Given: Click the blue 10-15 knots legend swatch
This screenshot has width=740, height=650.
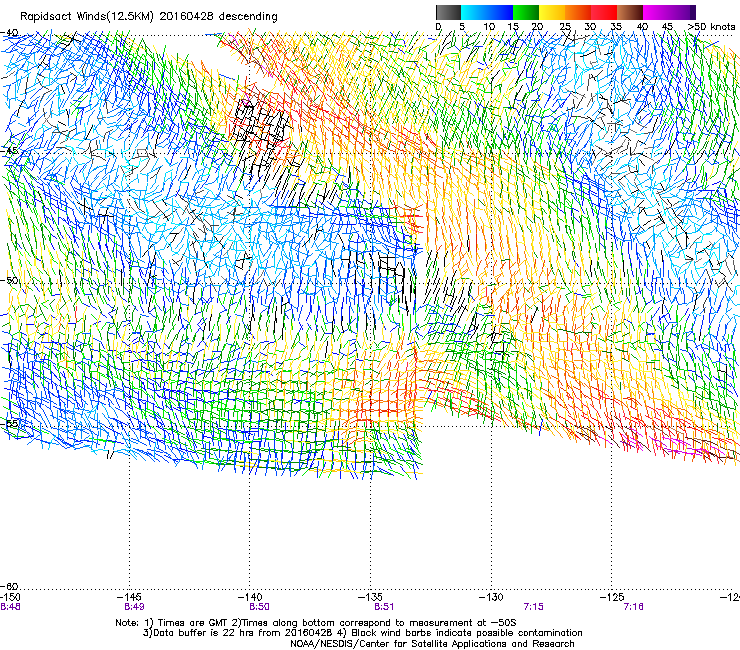Looking at the screenshot, I should pos(499,12).
